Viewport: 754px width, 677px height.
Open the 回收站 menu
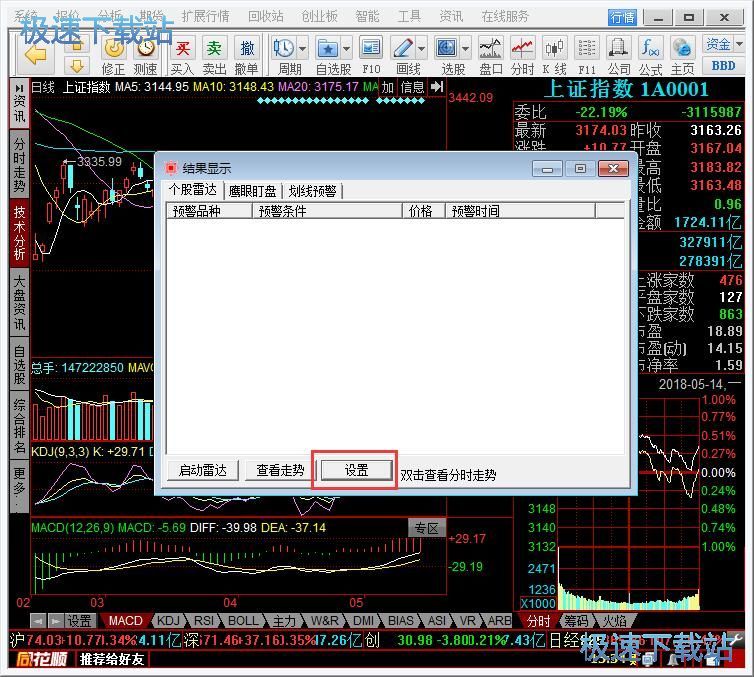(x=265, y=16)
